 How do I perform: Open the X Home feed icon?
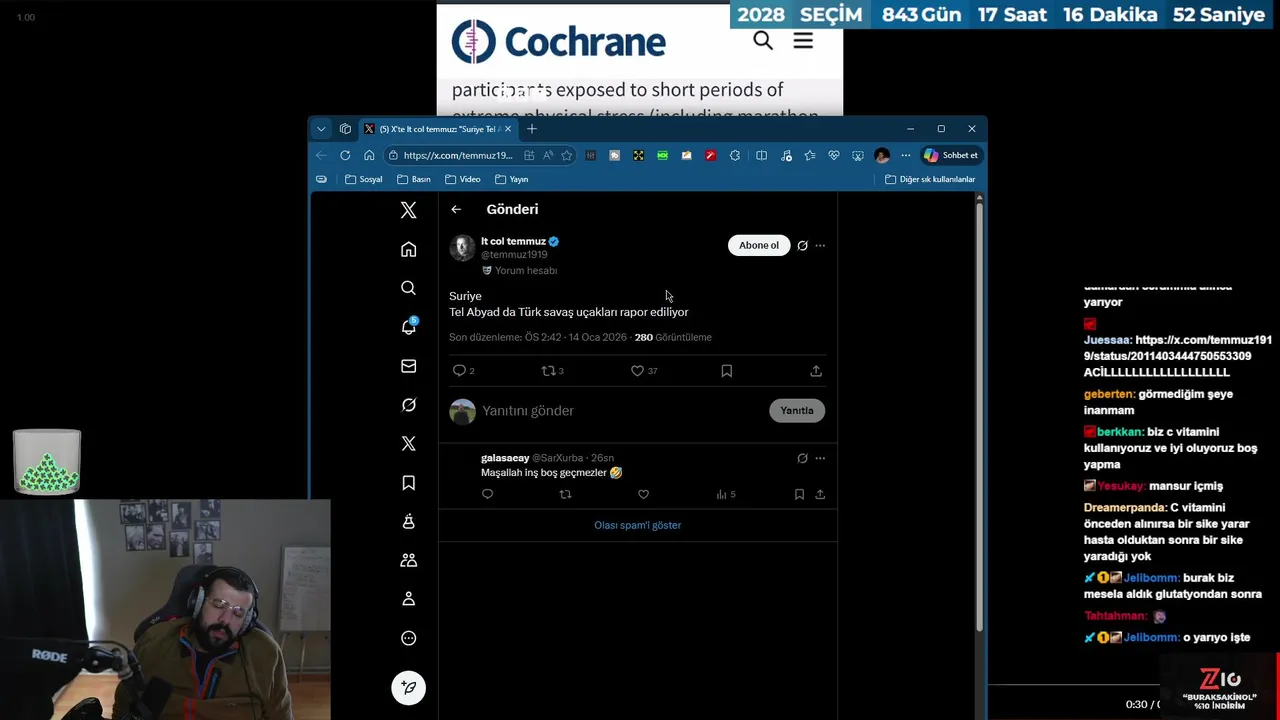[408, 249]
